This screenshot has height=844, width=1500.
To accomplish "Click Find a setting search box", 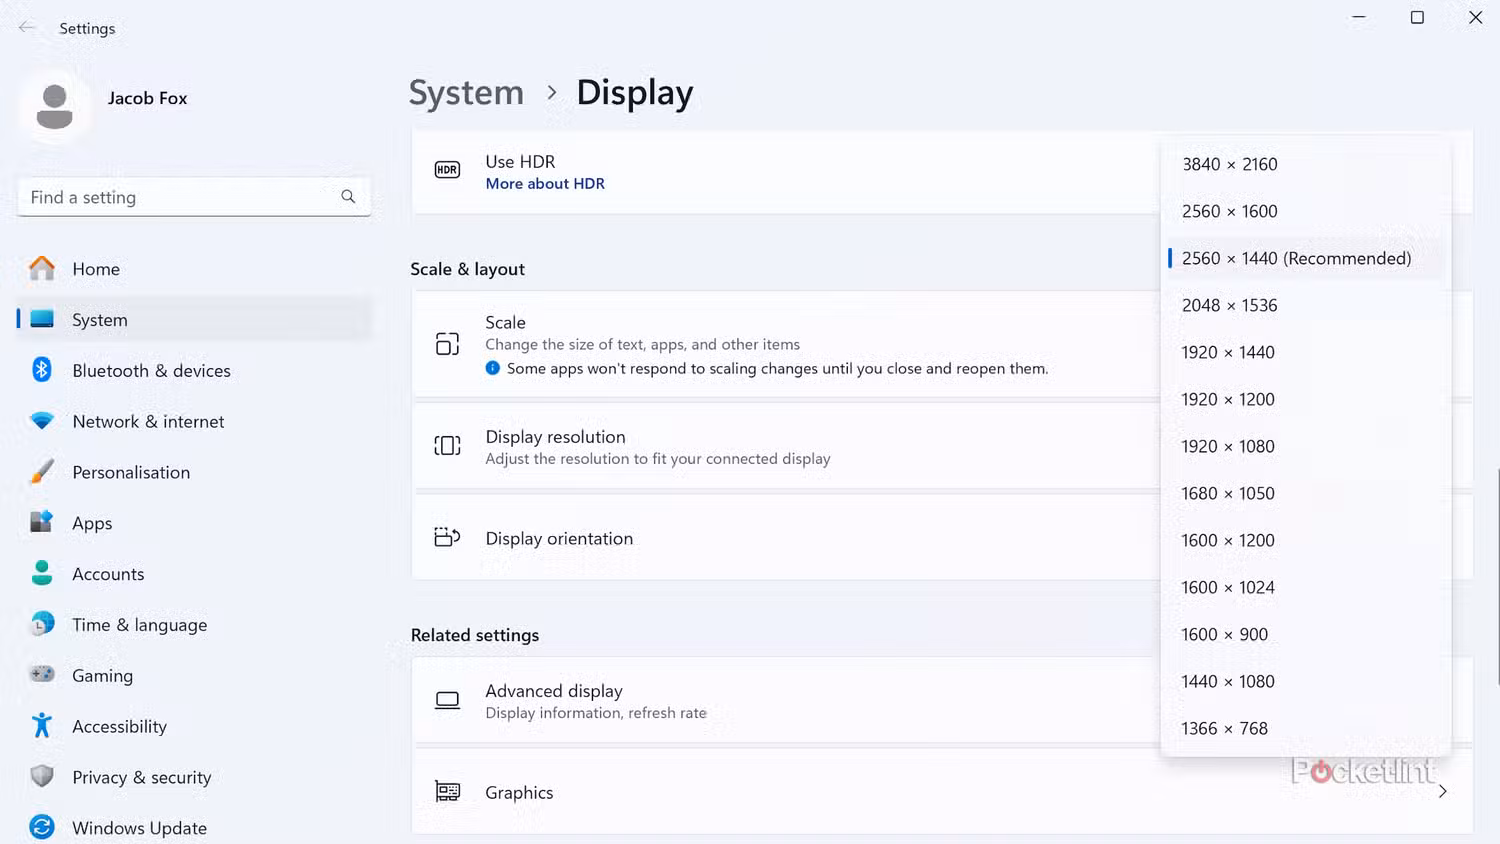I will [x=194, y=197].
